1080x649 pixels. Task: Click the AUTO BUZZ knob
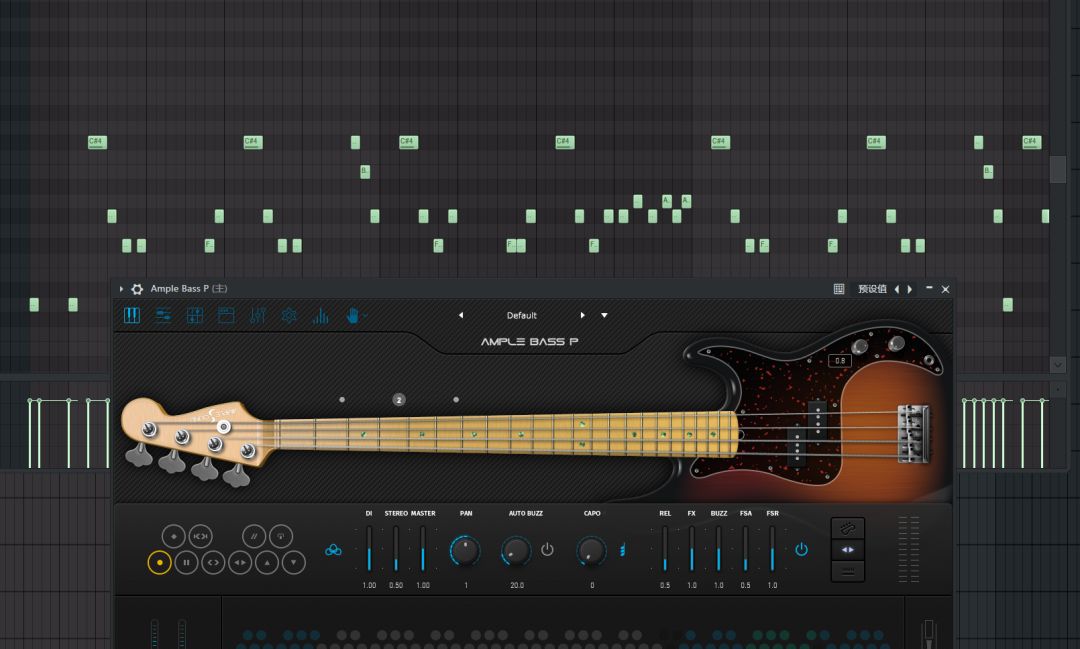[515, 551]
